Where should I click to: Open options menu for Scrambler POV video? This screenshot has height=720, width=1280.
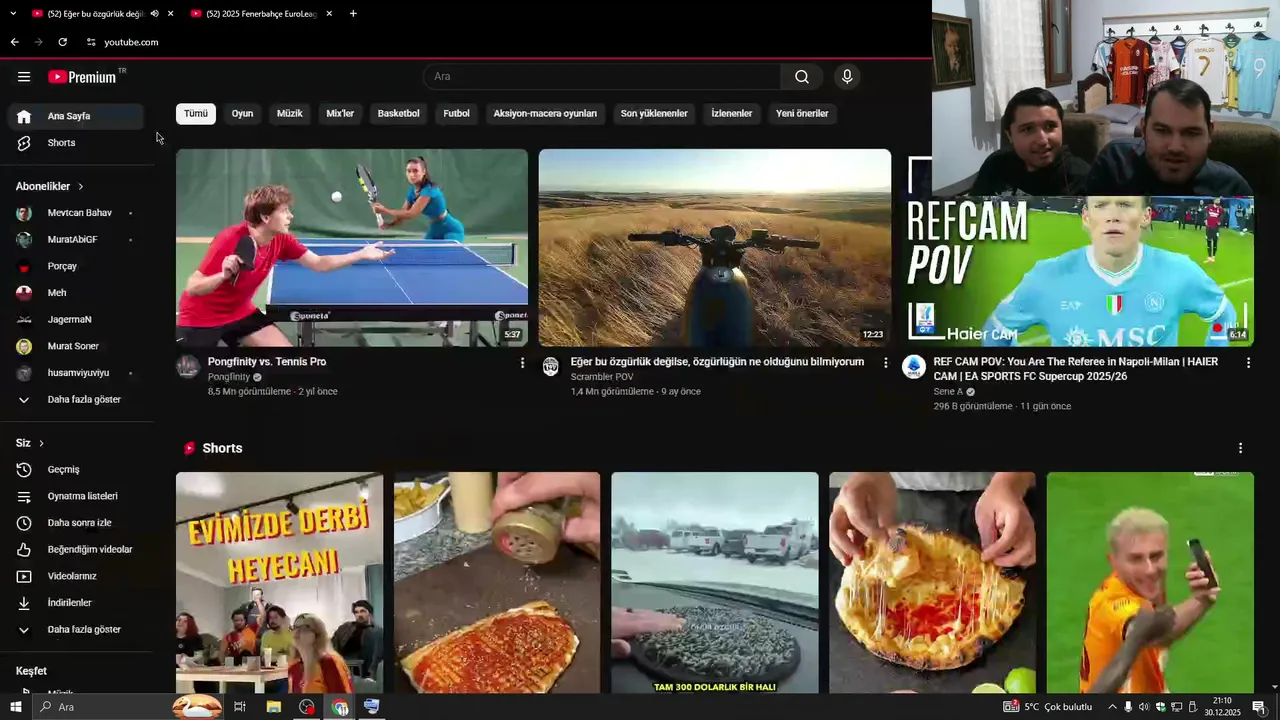pyautogui.click(x=885, y=363)
